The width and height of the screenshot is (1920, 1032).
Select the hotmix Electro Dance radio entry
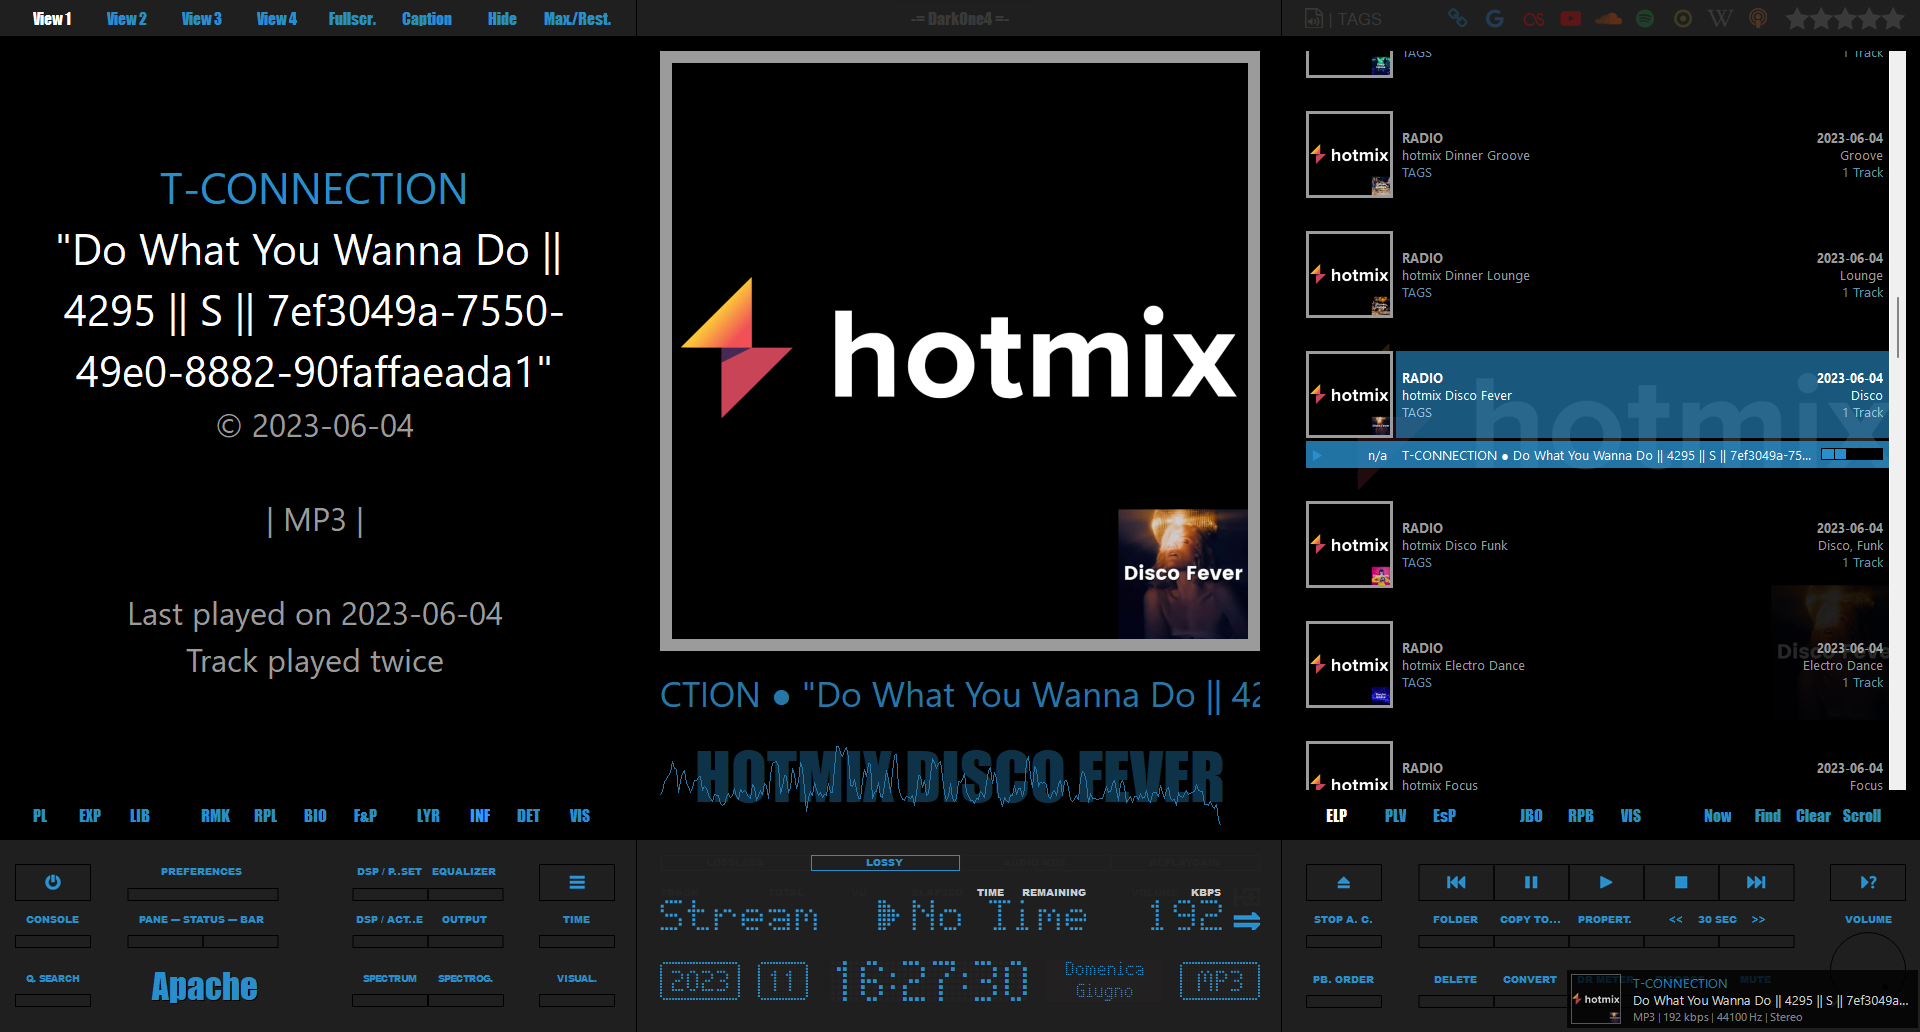coord(1597,665)
